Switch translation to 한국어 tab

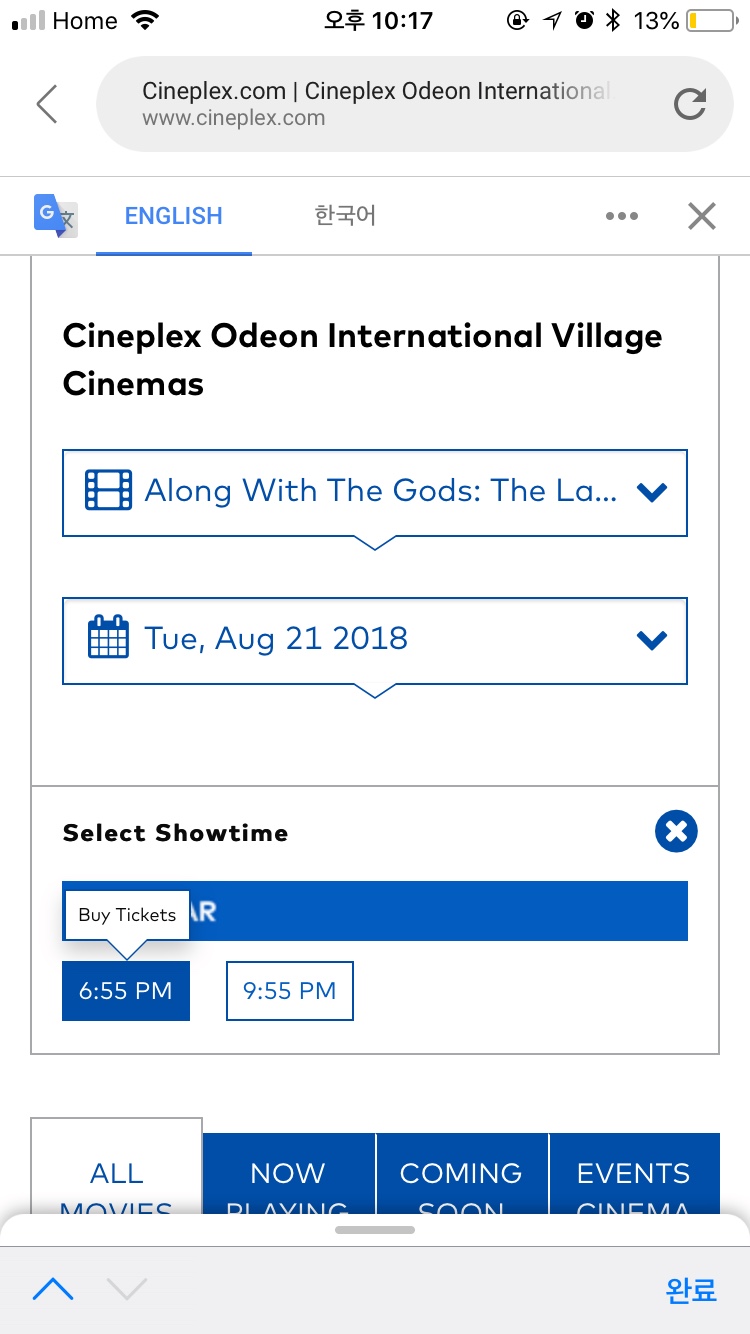(x=345, y=216)
